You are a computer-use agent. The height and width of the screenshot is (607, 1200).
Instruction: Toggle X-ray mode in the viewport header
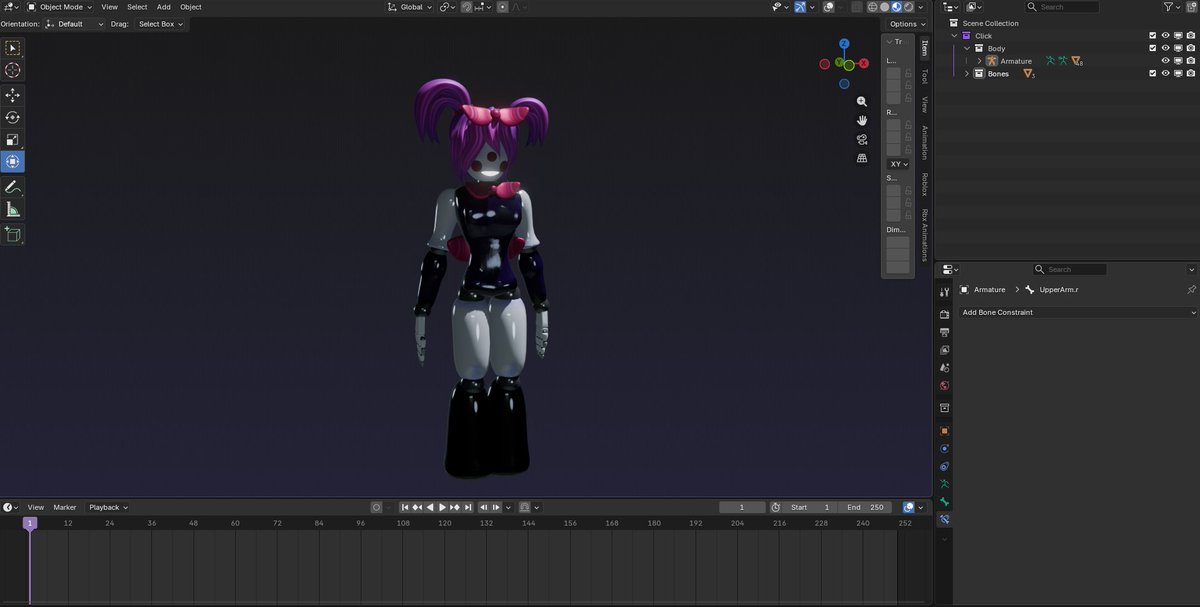[855, 7]
